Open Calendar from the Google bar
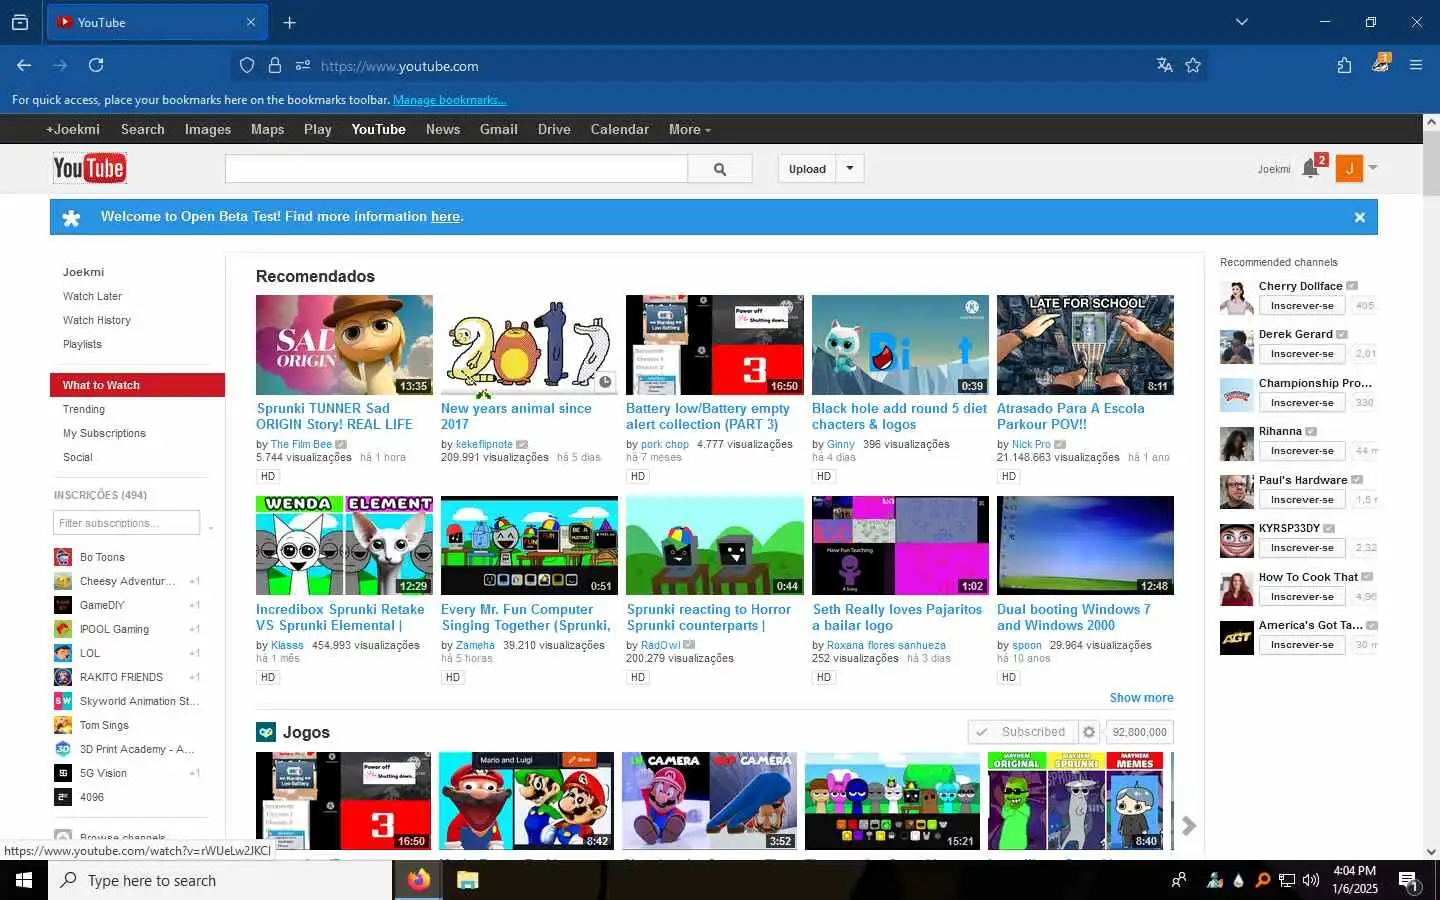This screenshot has height=900, width=1440. click(x=619, y=129)
